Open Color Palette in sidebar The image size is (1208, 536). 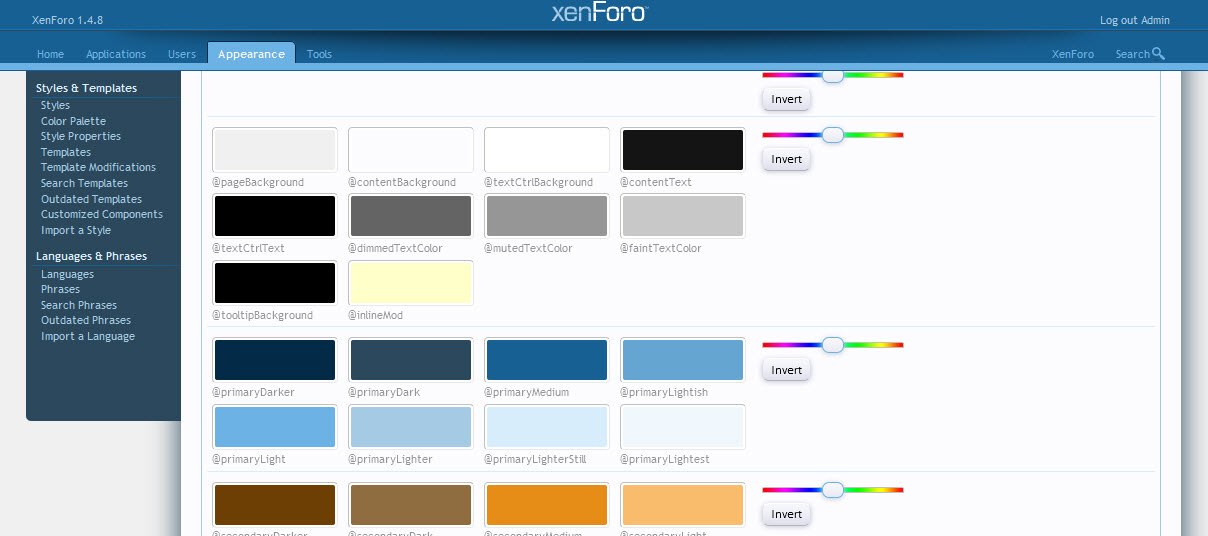point(73,121)
